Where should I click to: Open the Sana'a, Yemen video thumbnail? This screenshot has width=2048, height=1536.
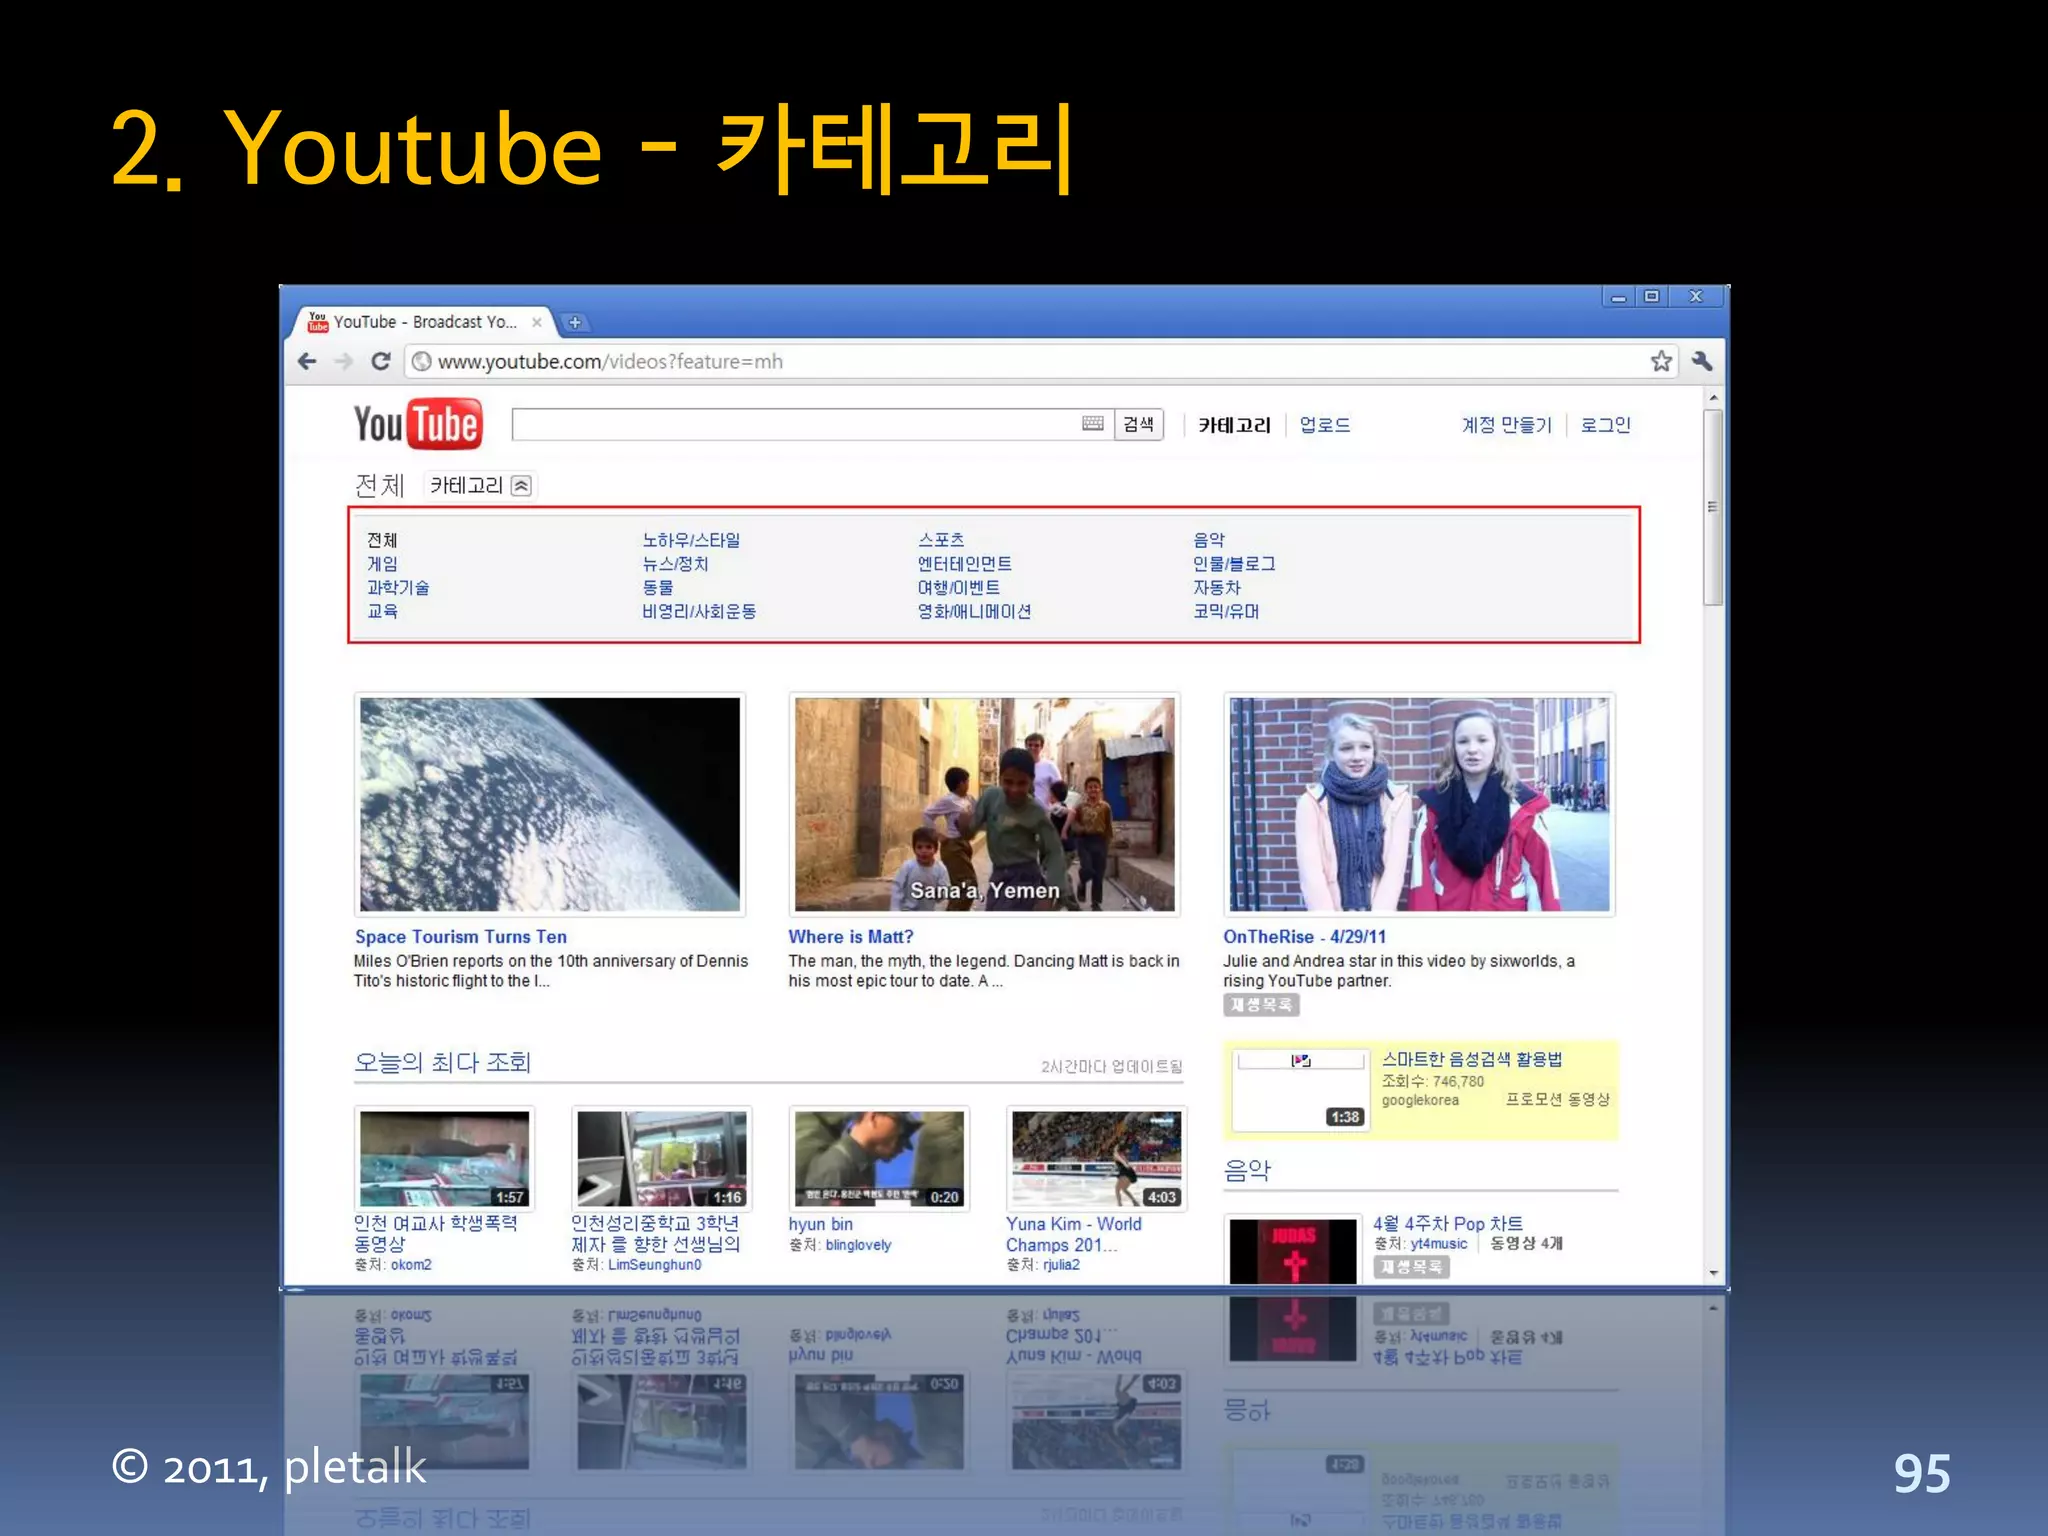pyautogui.click(x=984, y=804)
